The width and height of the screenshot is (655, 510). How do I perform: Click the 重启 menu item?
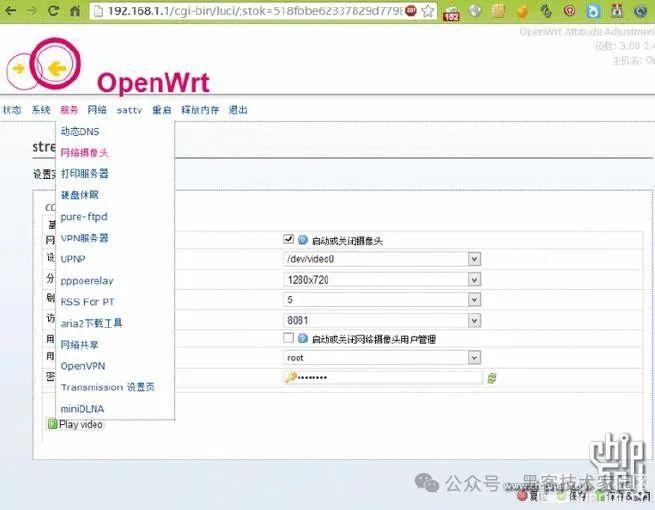point(162,110)
